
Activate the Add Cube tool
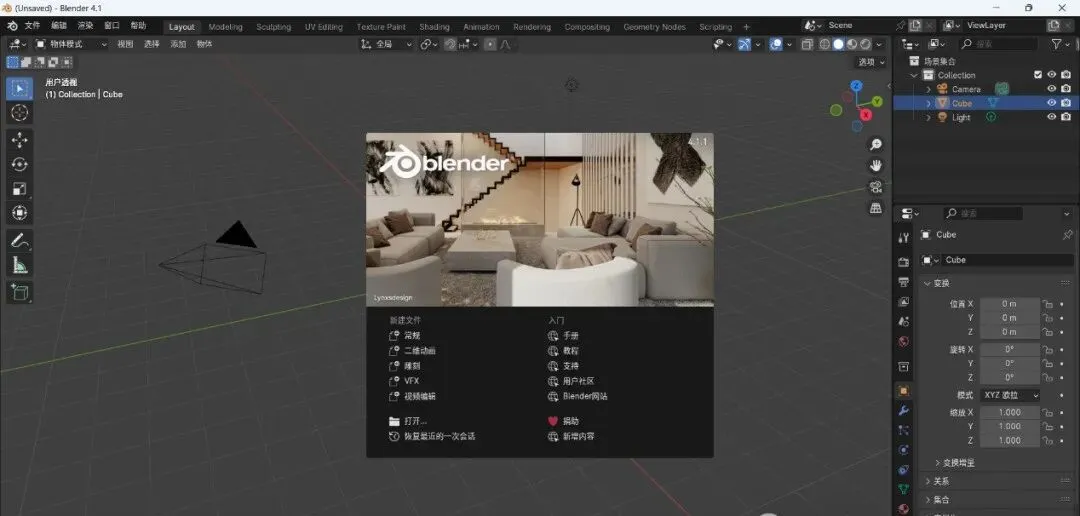[19, 292]
